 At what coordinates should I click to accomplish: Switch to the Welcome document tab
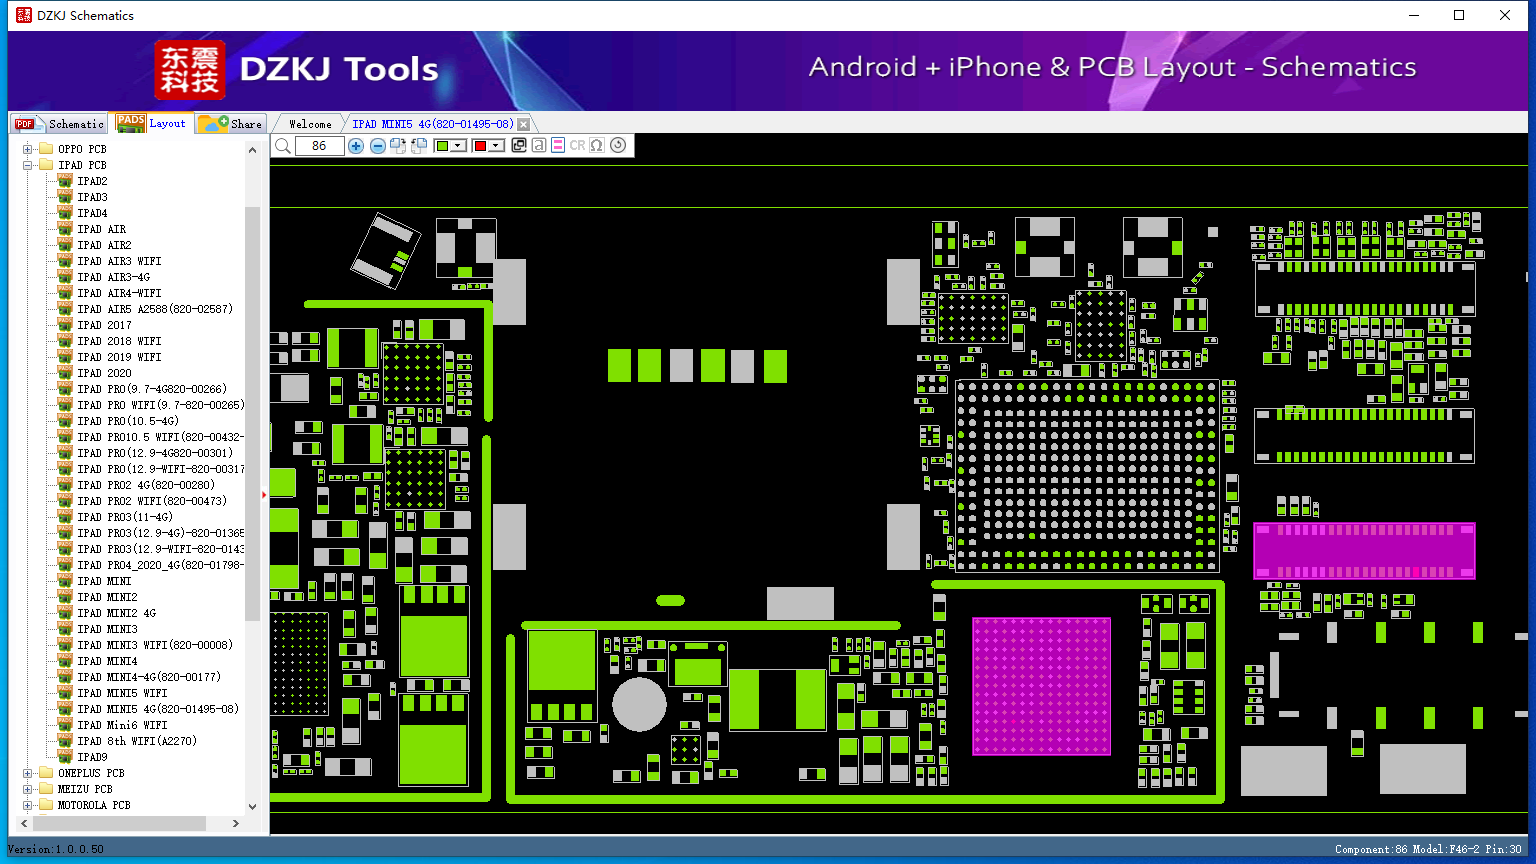point(310,124)
